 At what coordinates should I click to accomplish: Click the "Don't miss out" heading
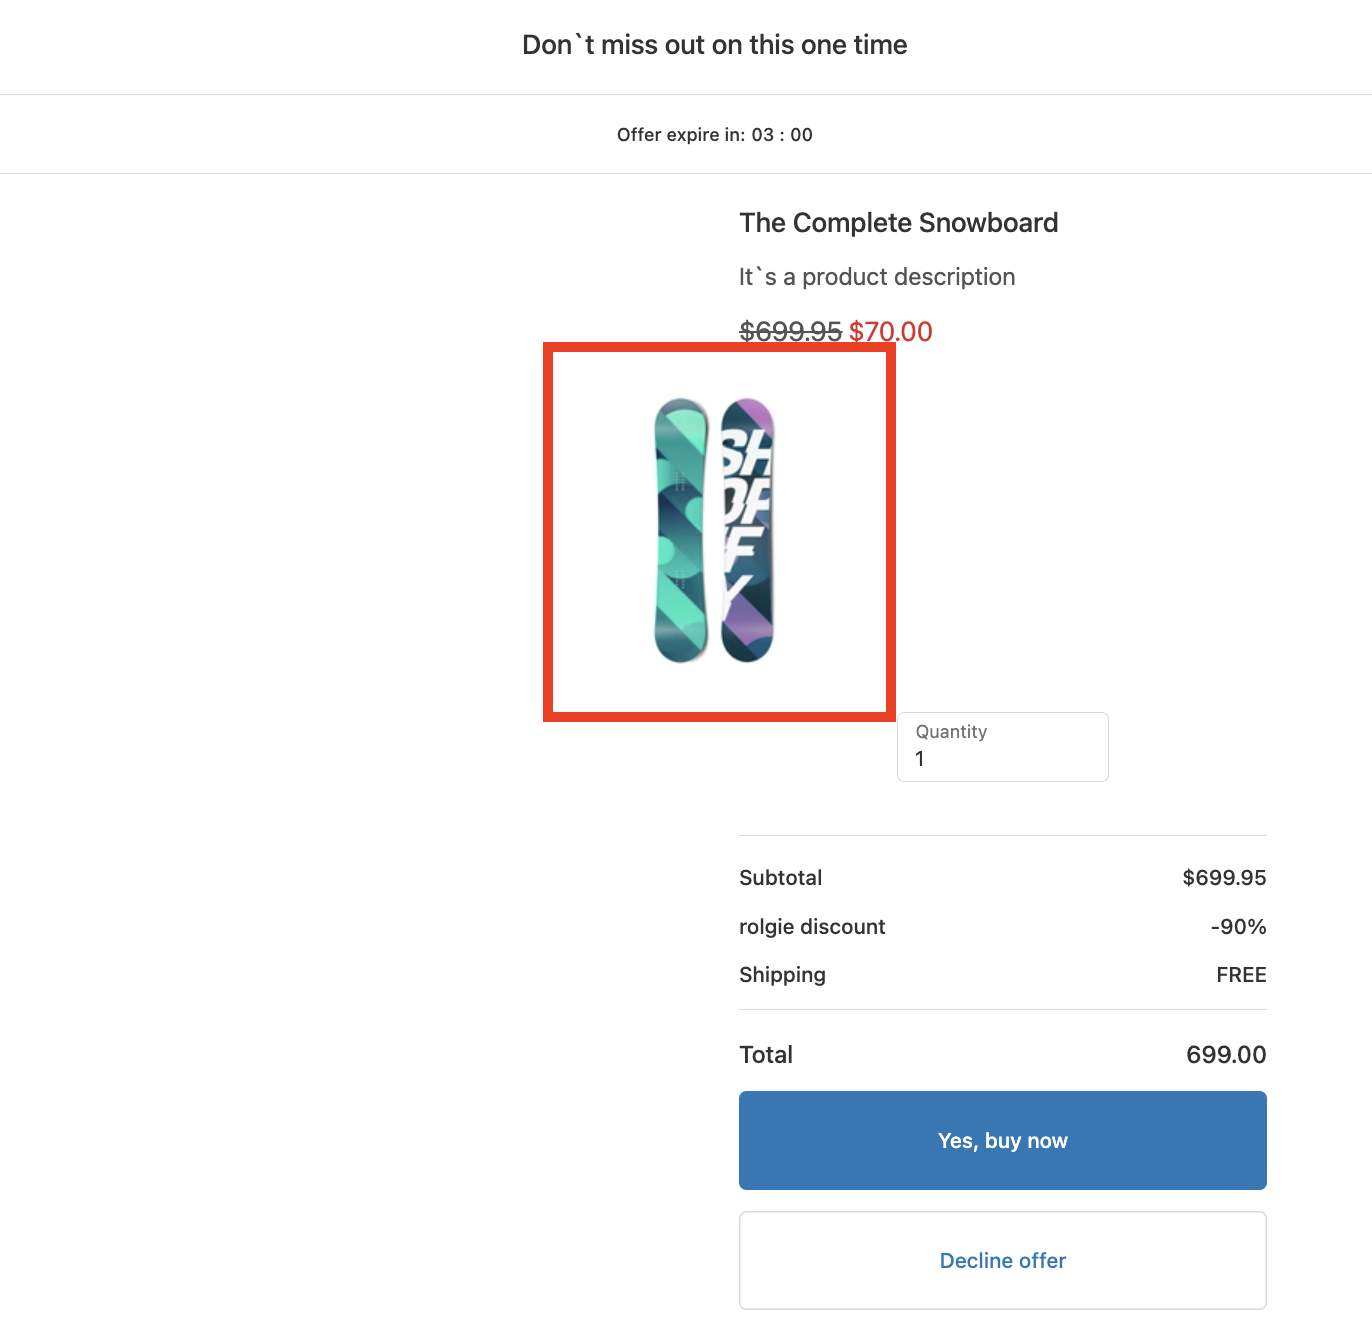click(x=714, y=45)
